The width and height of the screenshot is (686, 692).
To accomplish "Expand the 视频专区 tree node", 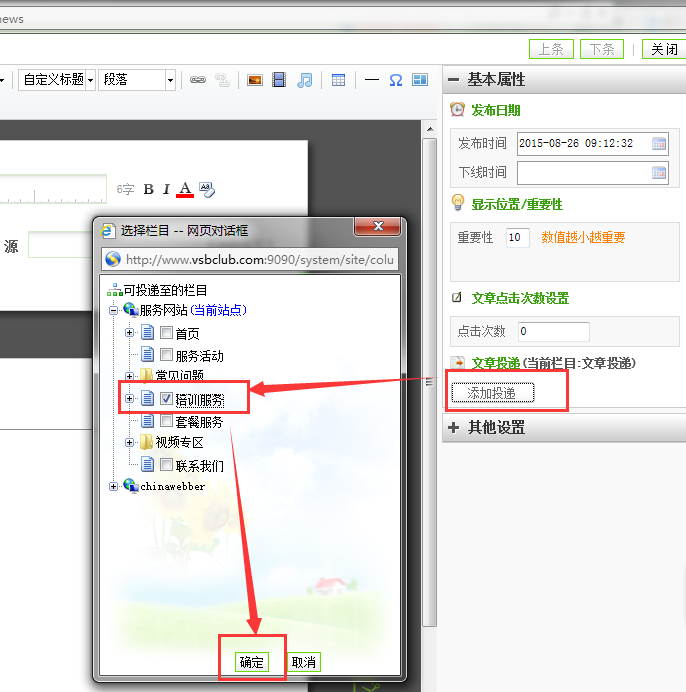I will 129,442.
